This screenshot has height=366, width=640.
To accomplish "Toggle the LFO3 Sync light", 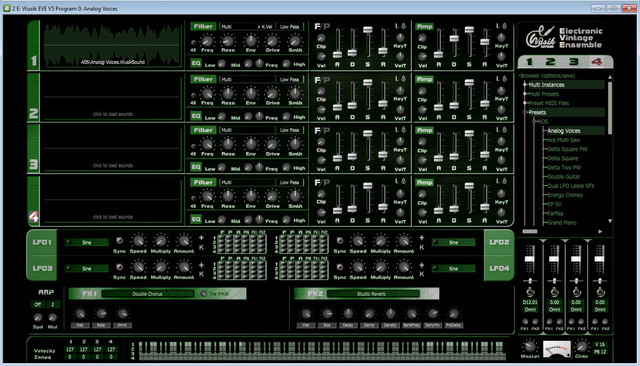I will (119, 267).
